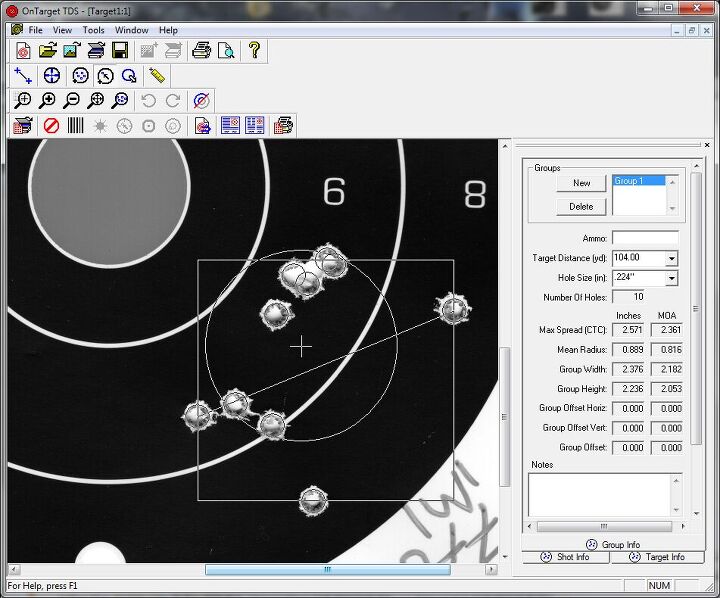
Task: Click the Print icon in toolbar
Action: (x=201, y=50)
